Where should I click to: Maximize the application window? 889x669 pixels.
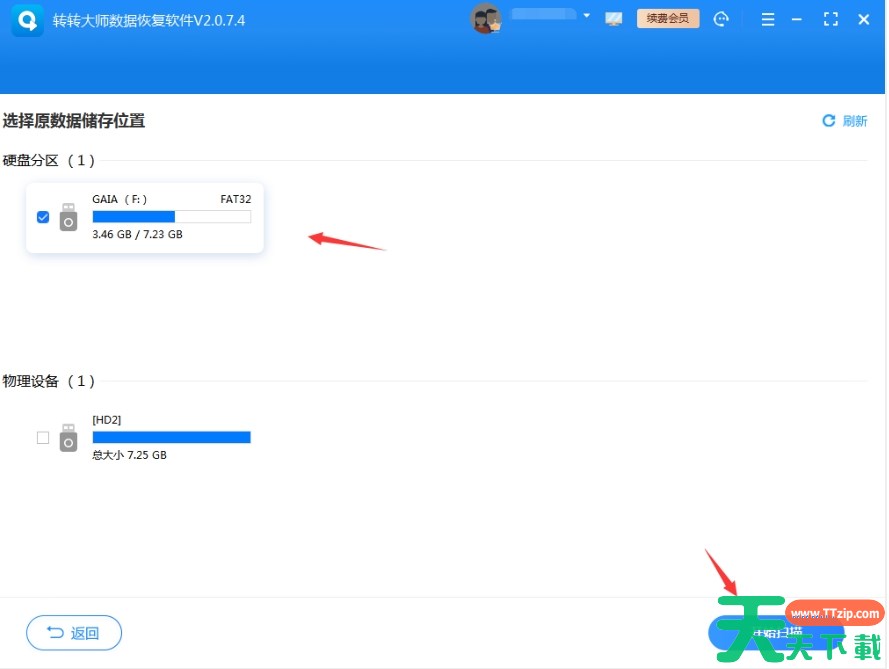click(x=831, y=19)
